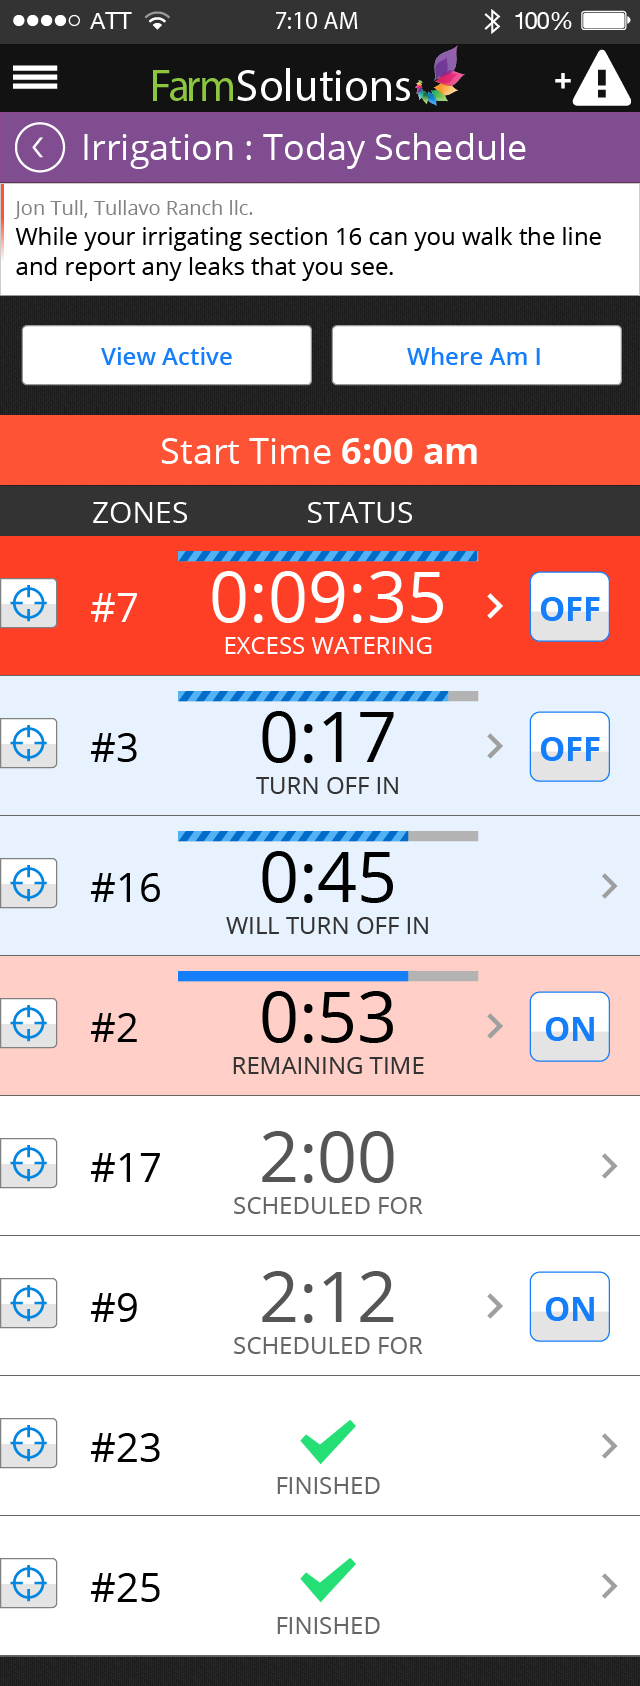Locate zone #25 with crosshair icon
The width and height of the screenshot is (640, 1686).
pos(29,1584)
